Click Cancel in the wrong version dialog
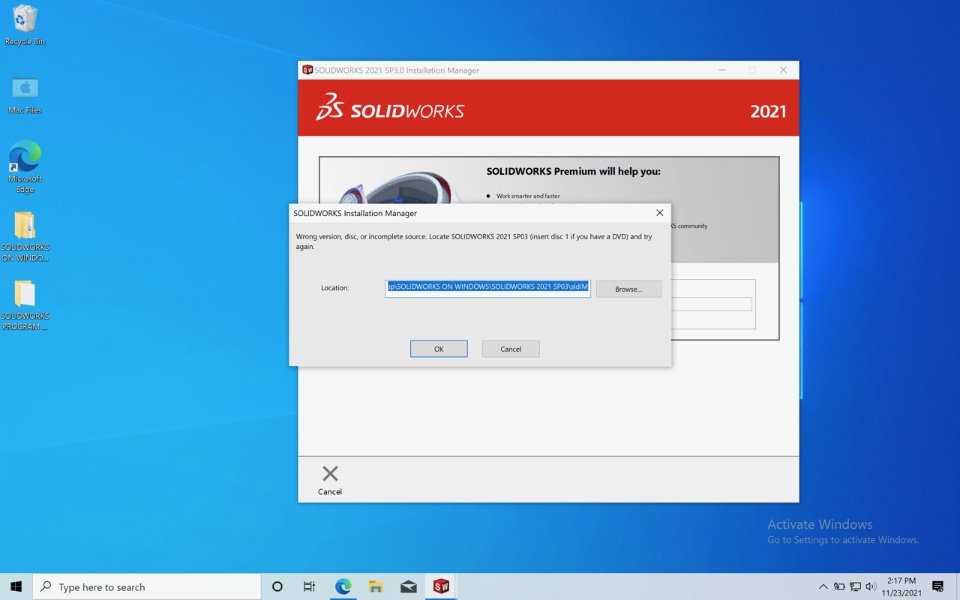 pyautogui.click(x=511, y=349)
